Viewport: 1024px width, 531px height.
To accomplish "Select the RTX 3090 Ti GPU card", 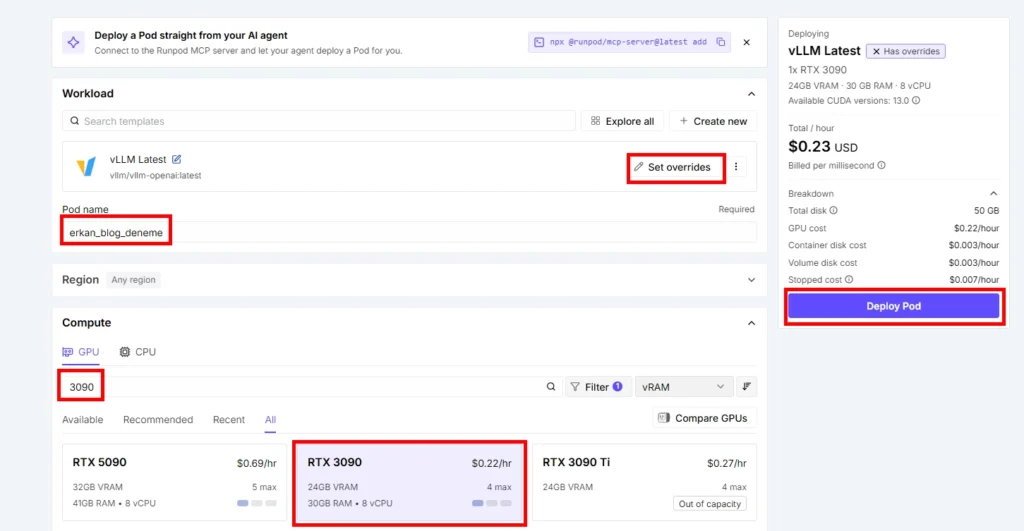I will (x=645, y=482).
